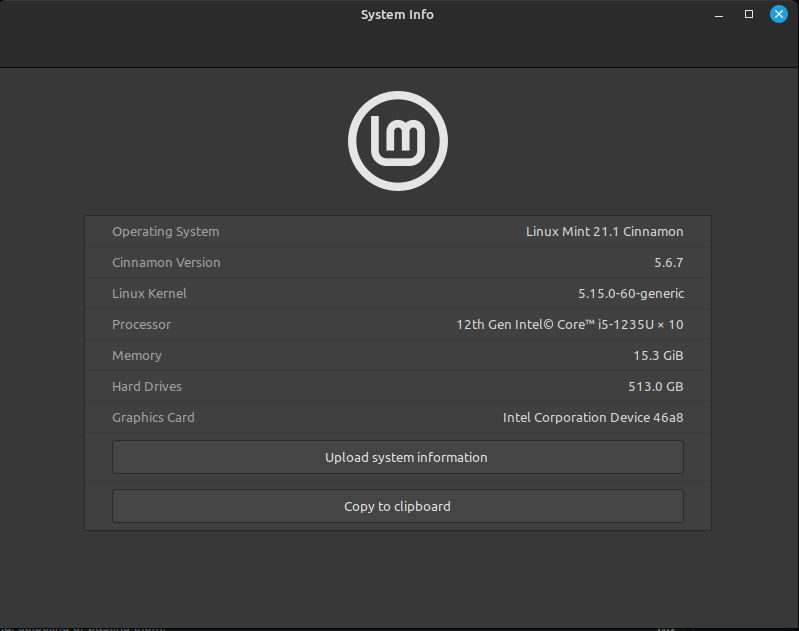Maximize the System Info window
Screen dimensions: 799x631
749,14
